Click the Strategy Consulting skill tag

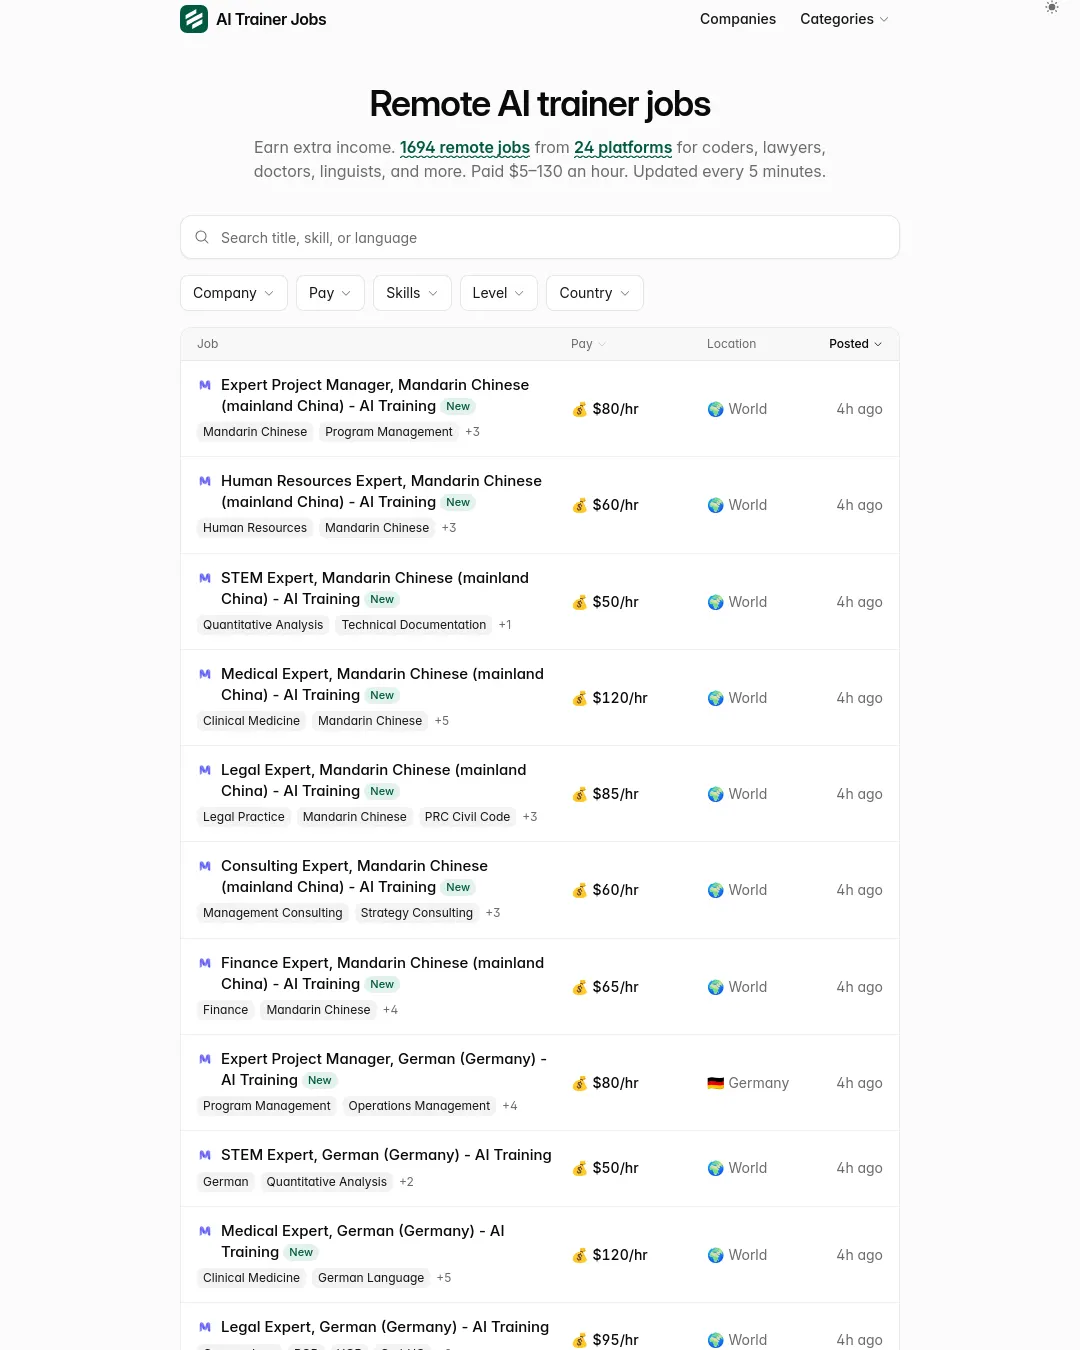417,913
